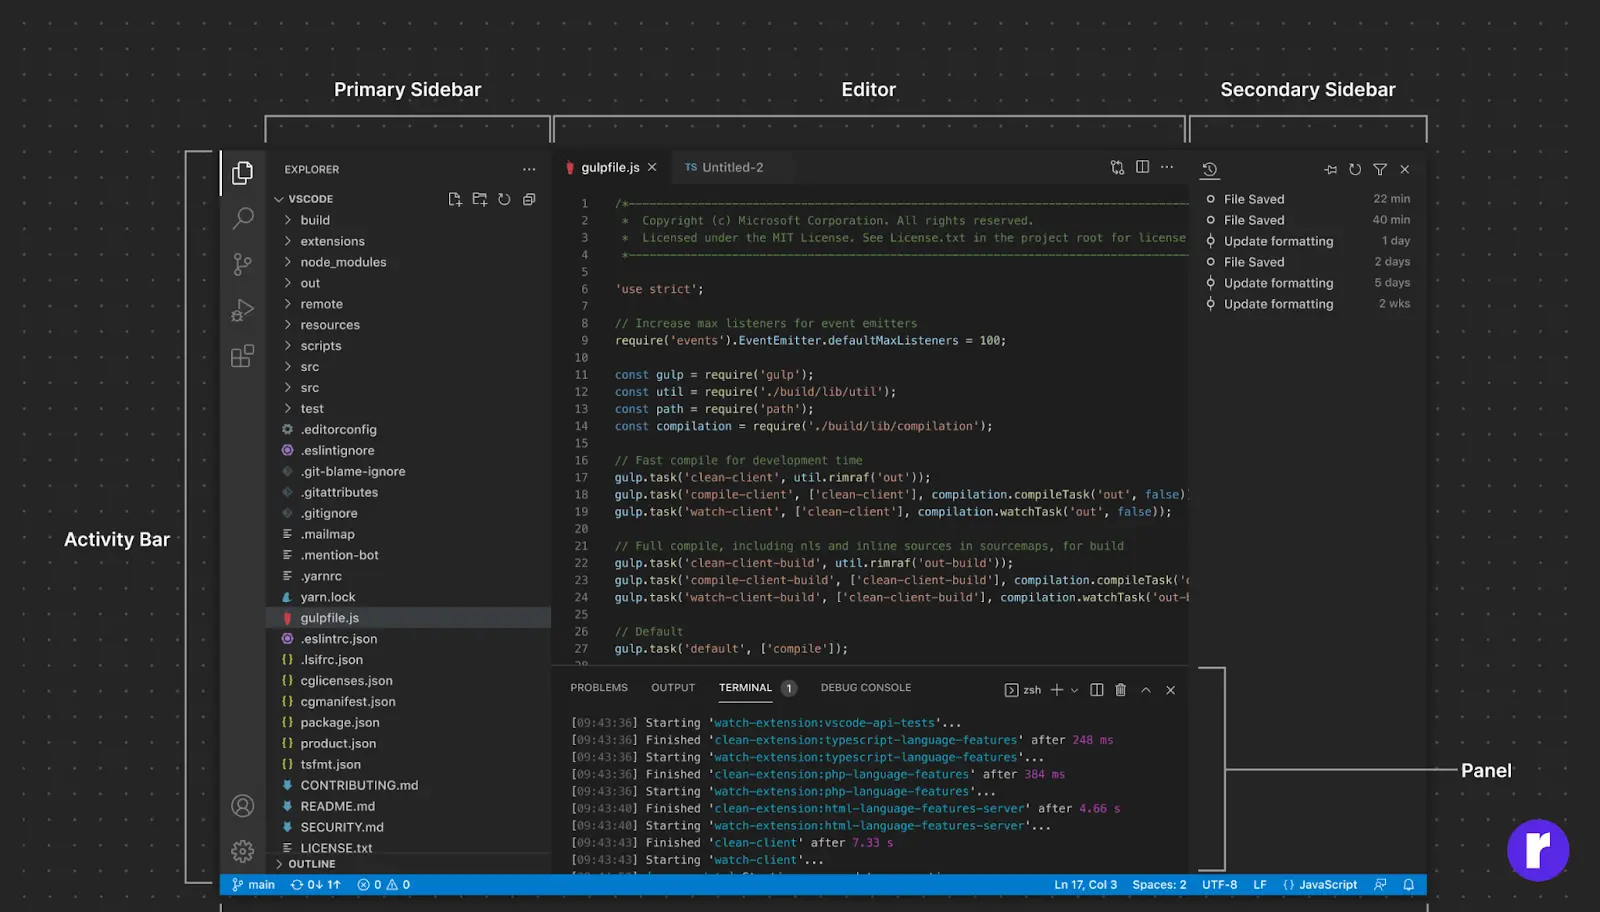Change UTF-8 file encoding
This screenshot has width=1600, height=912.
point(1219,885)
